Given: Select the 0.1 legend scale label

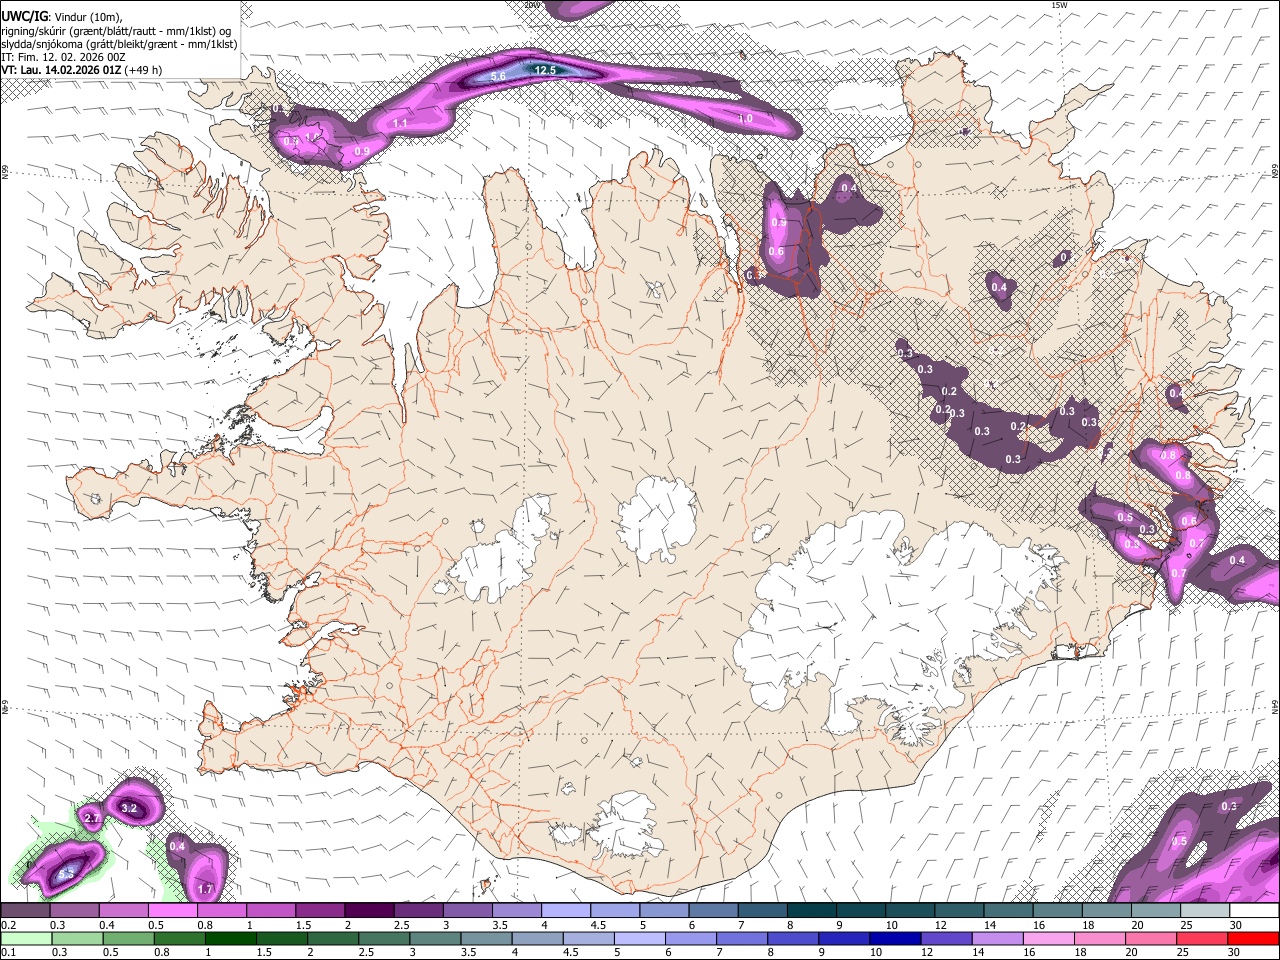Looking at the screenshot, I should click(x=8, y=952).
